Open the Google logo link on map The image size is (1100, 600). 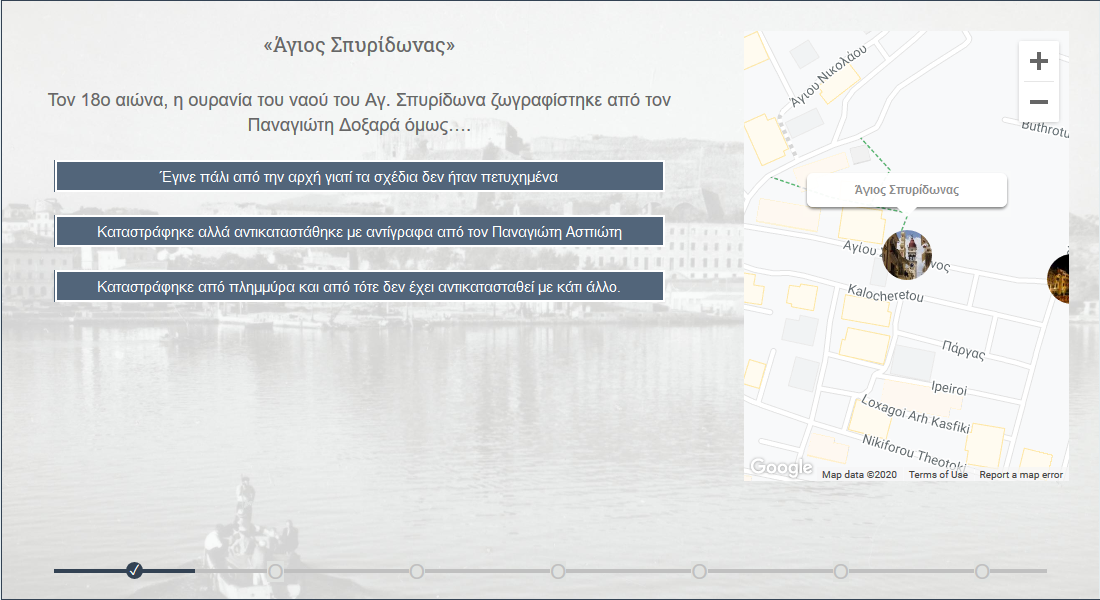coord(780,467)
